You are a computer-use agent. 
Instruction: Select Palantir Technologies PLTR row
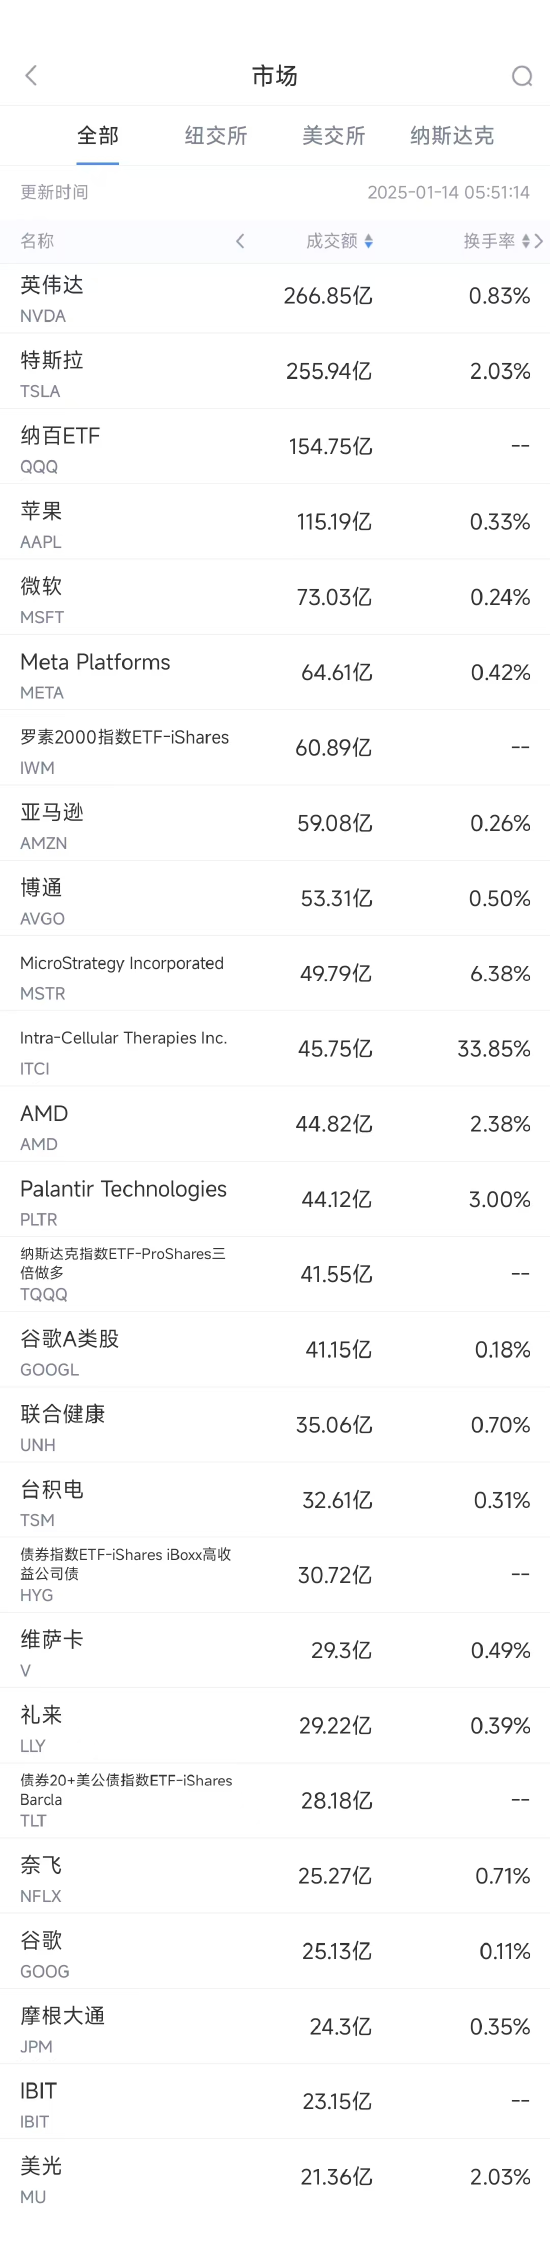click(x=275, y=1199)
